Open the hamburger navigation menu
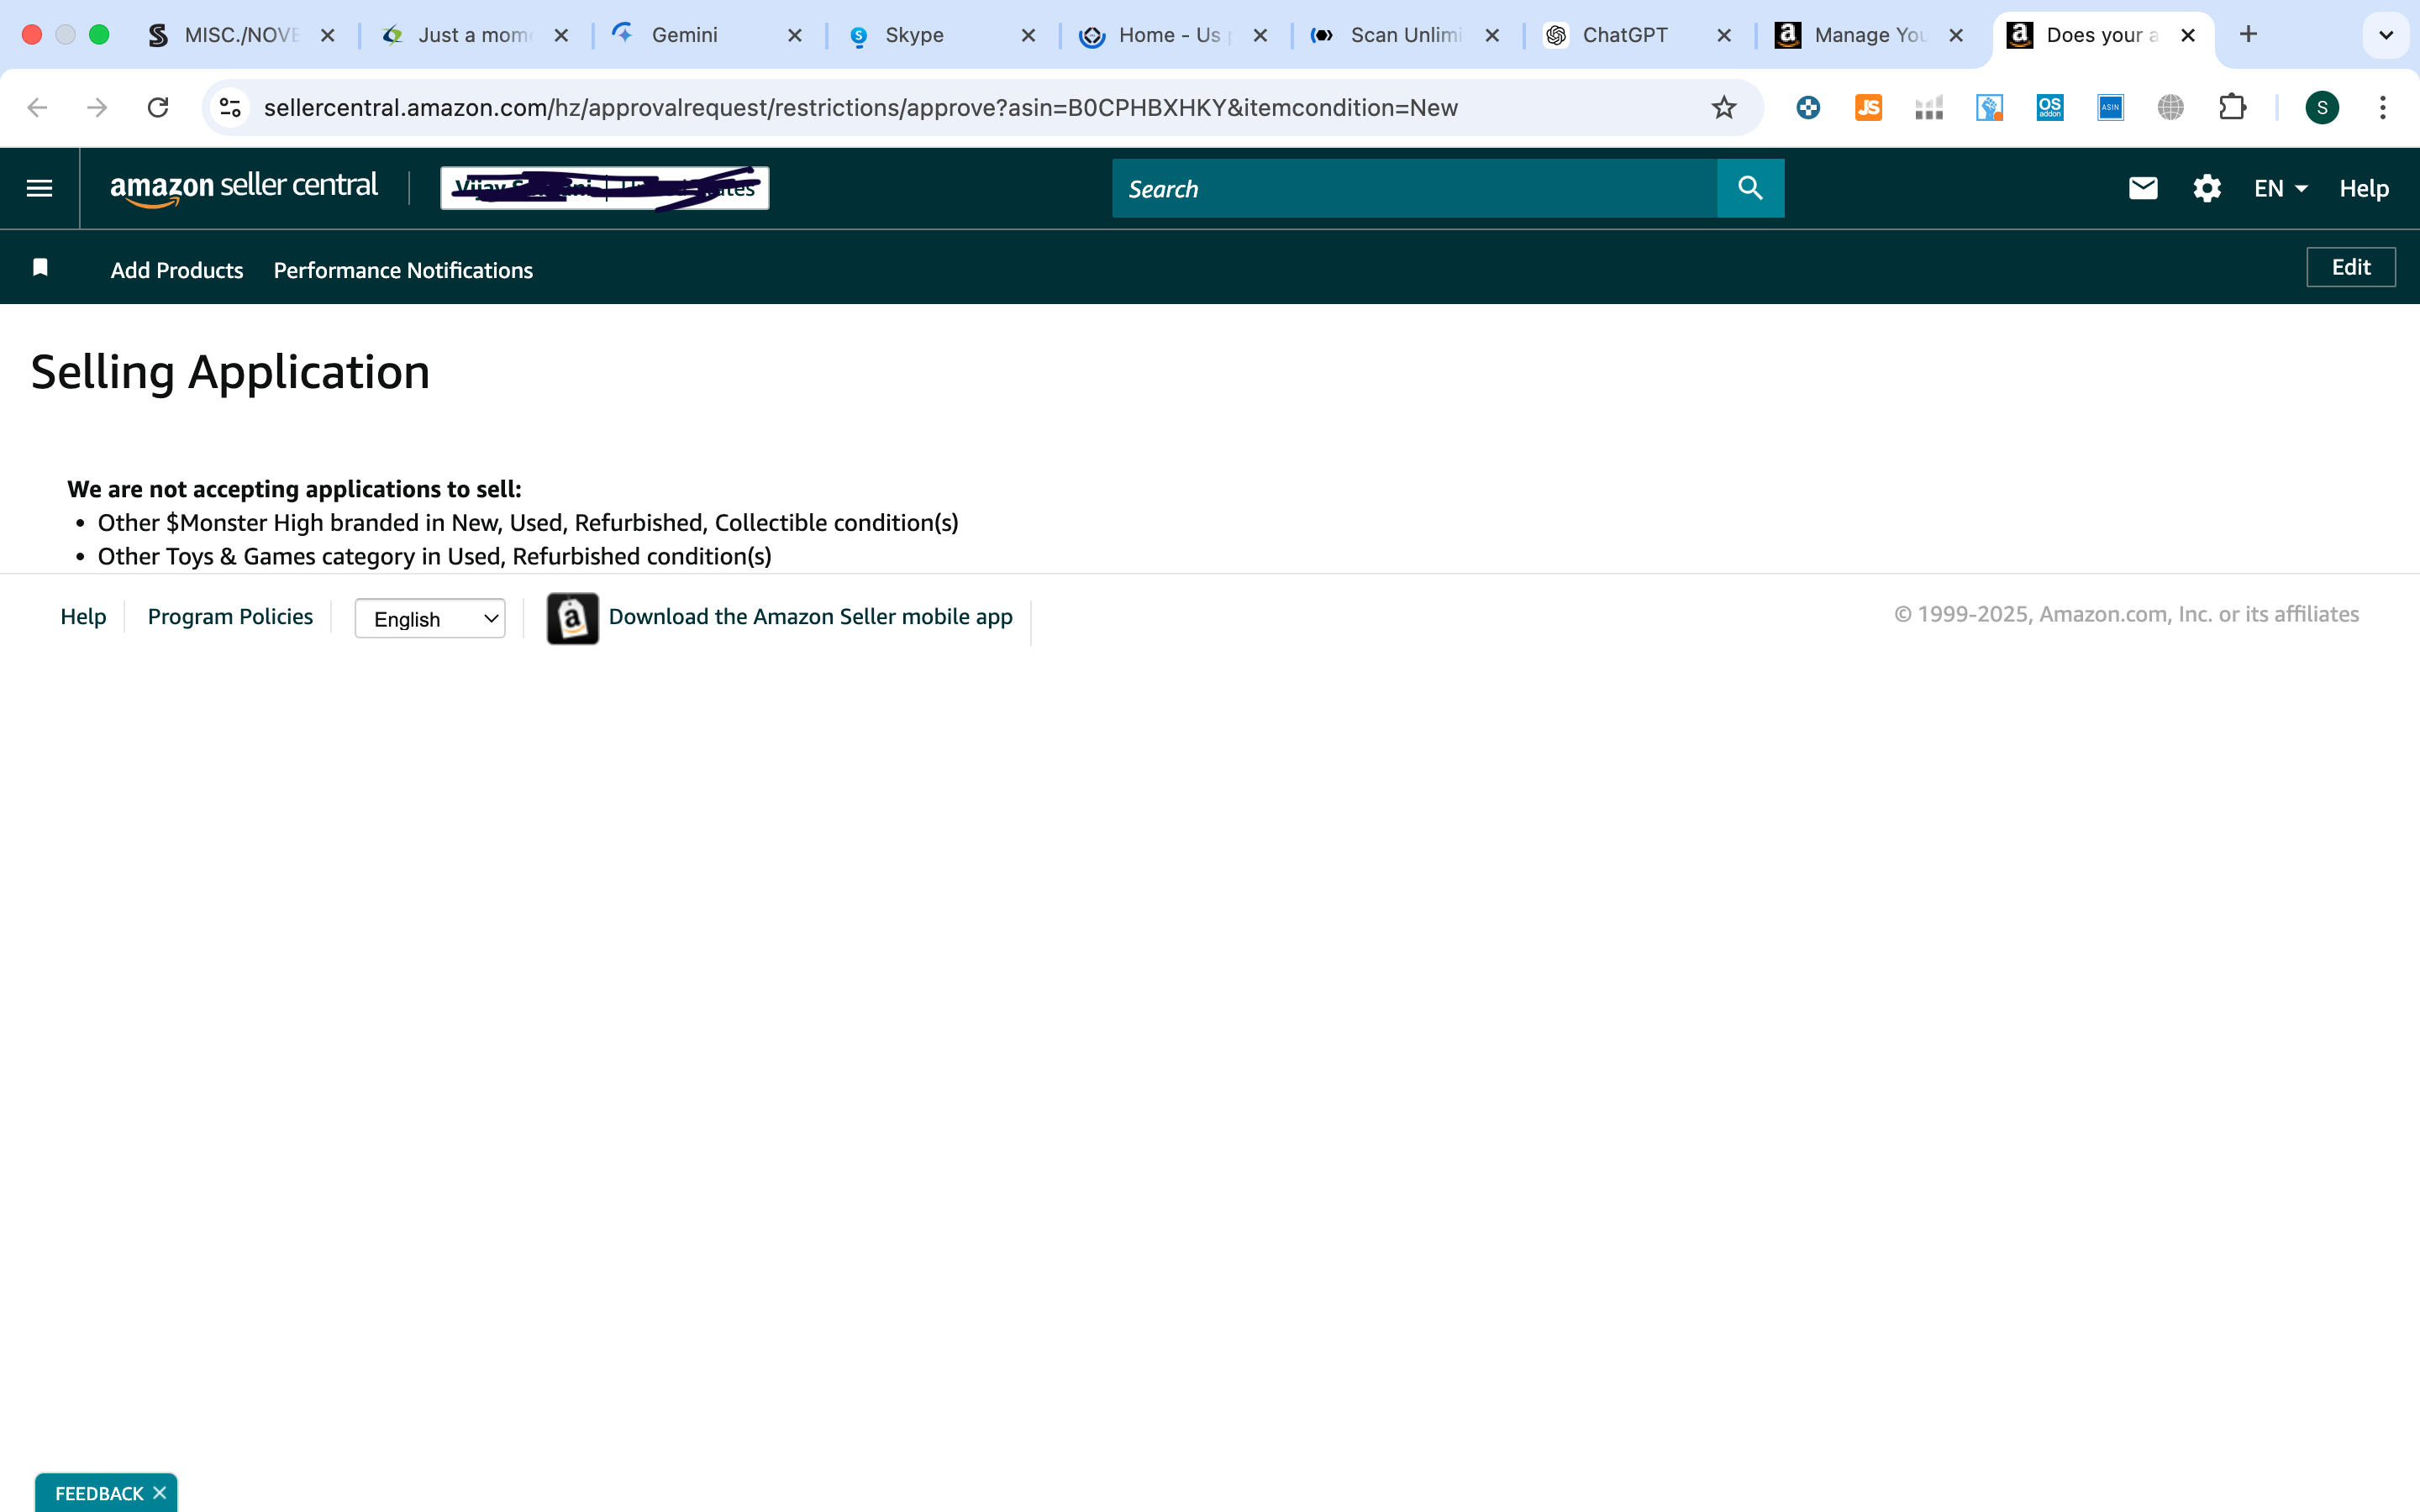The image size is (2420, 1512). point(39,188)
